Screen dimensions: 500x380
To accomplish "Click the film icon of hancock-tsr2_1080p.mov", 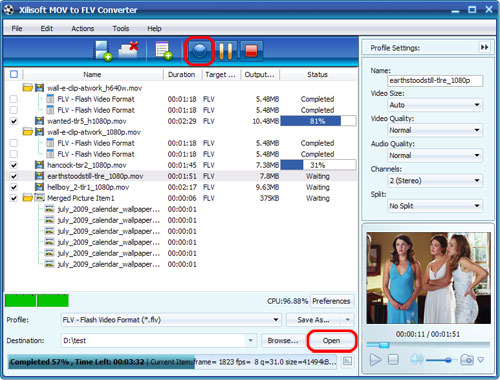I will pyautogui.click(x=39, y=165).
